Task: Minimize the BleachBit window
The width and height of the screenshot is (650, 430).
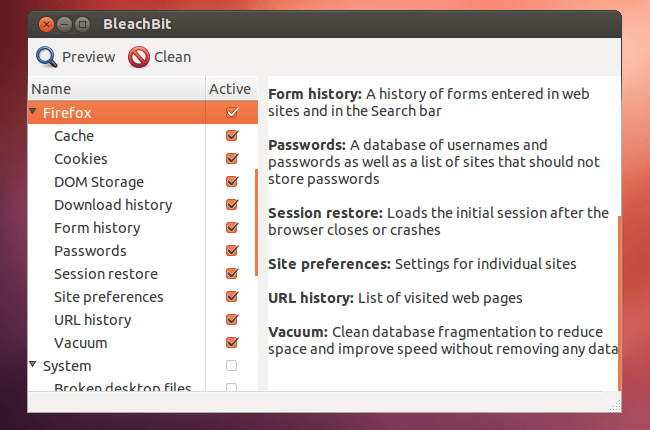Action: point(64,24)
